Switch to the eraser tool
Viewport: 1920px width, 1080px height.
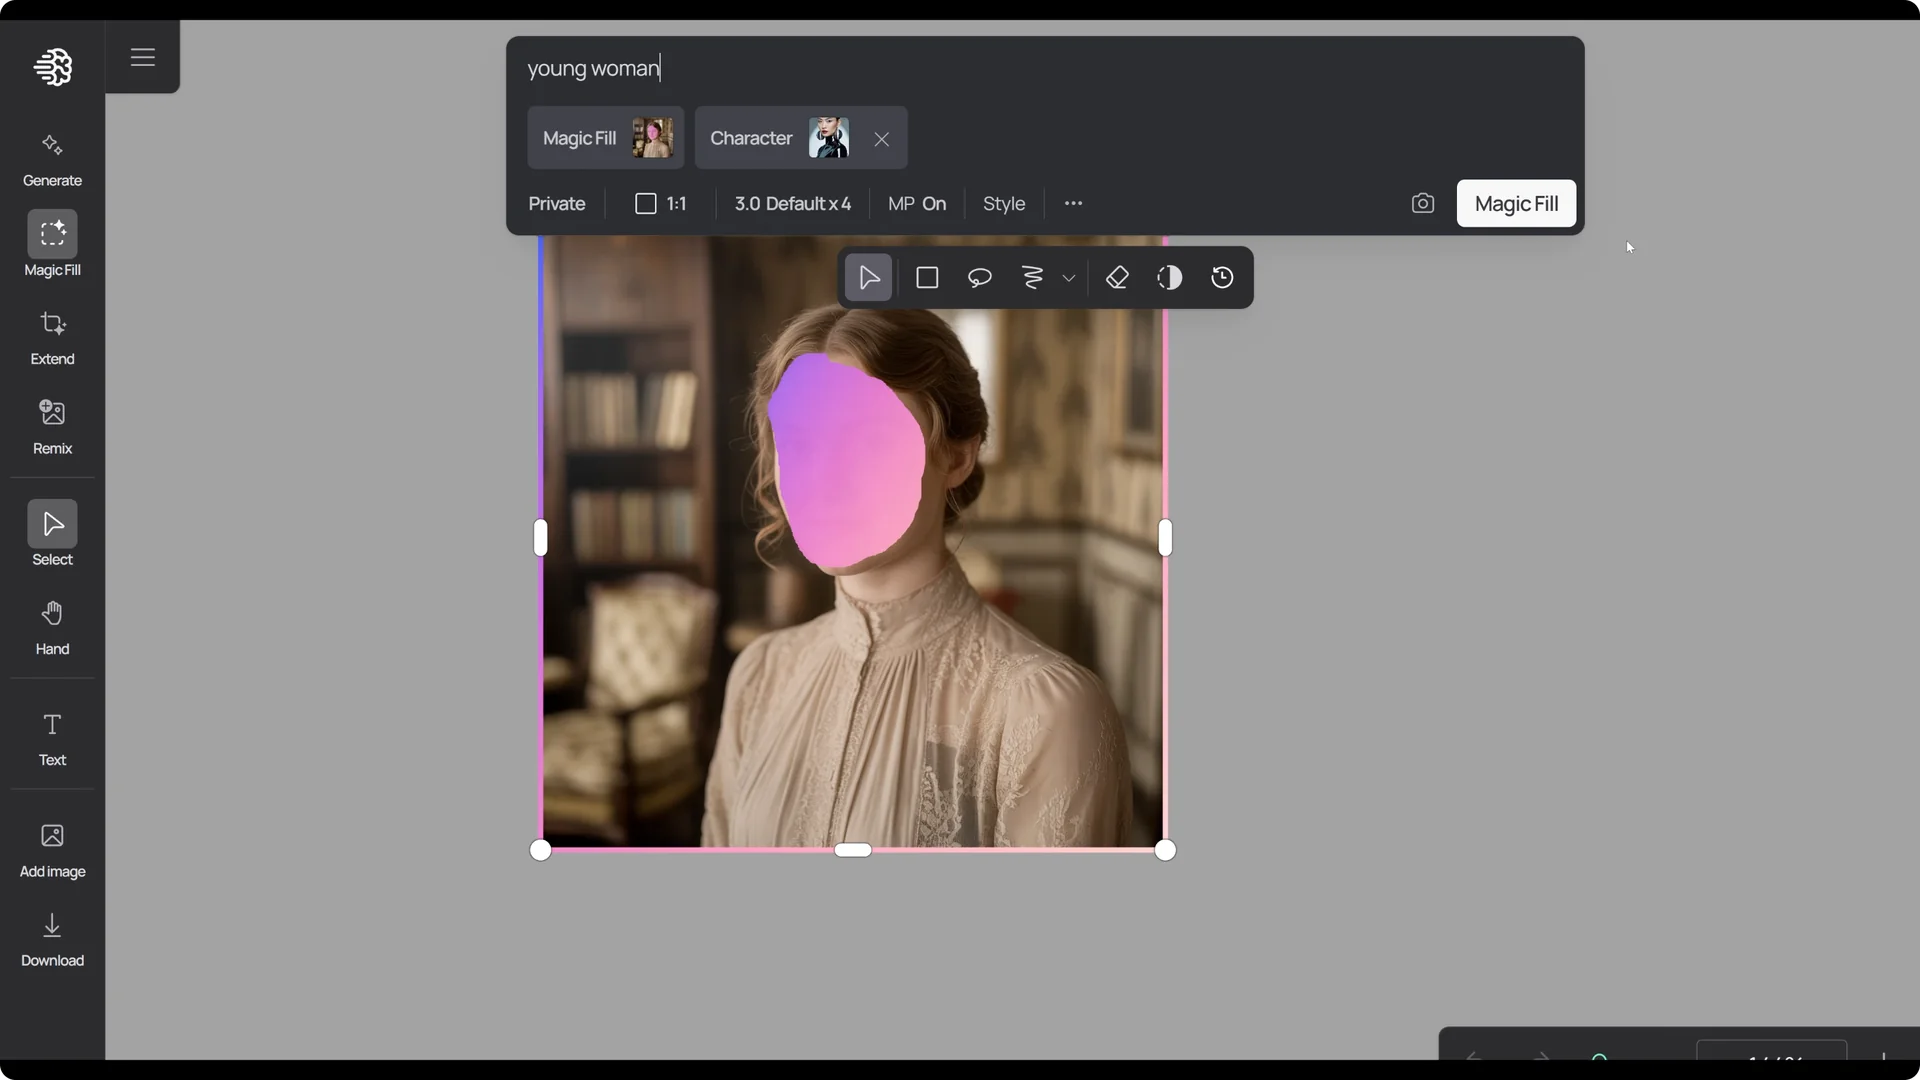pos(1117,277)
